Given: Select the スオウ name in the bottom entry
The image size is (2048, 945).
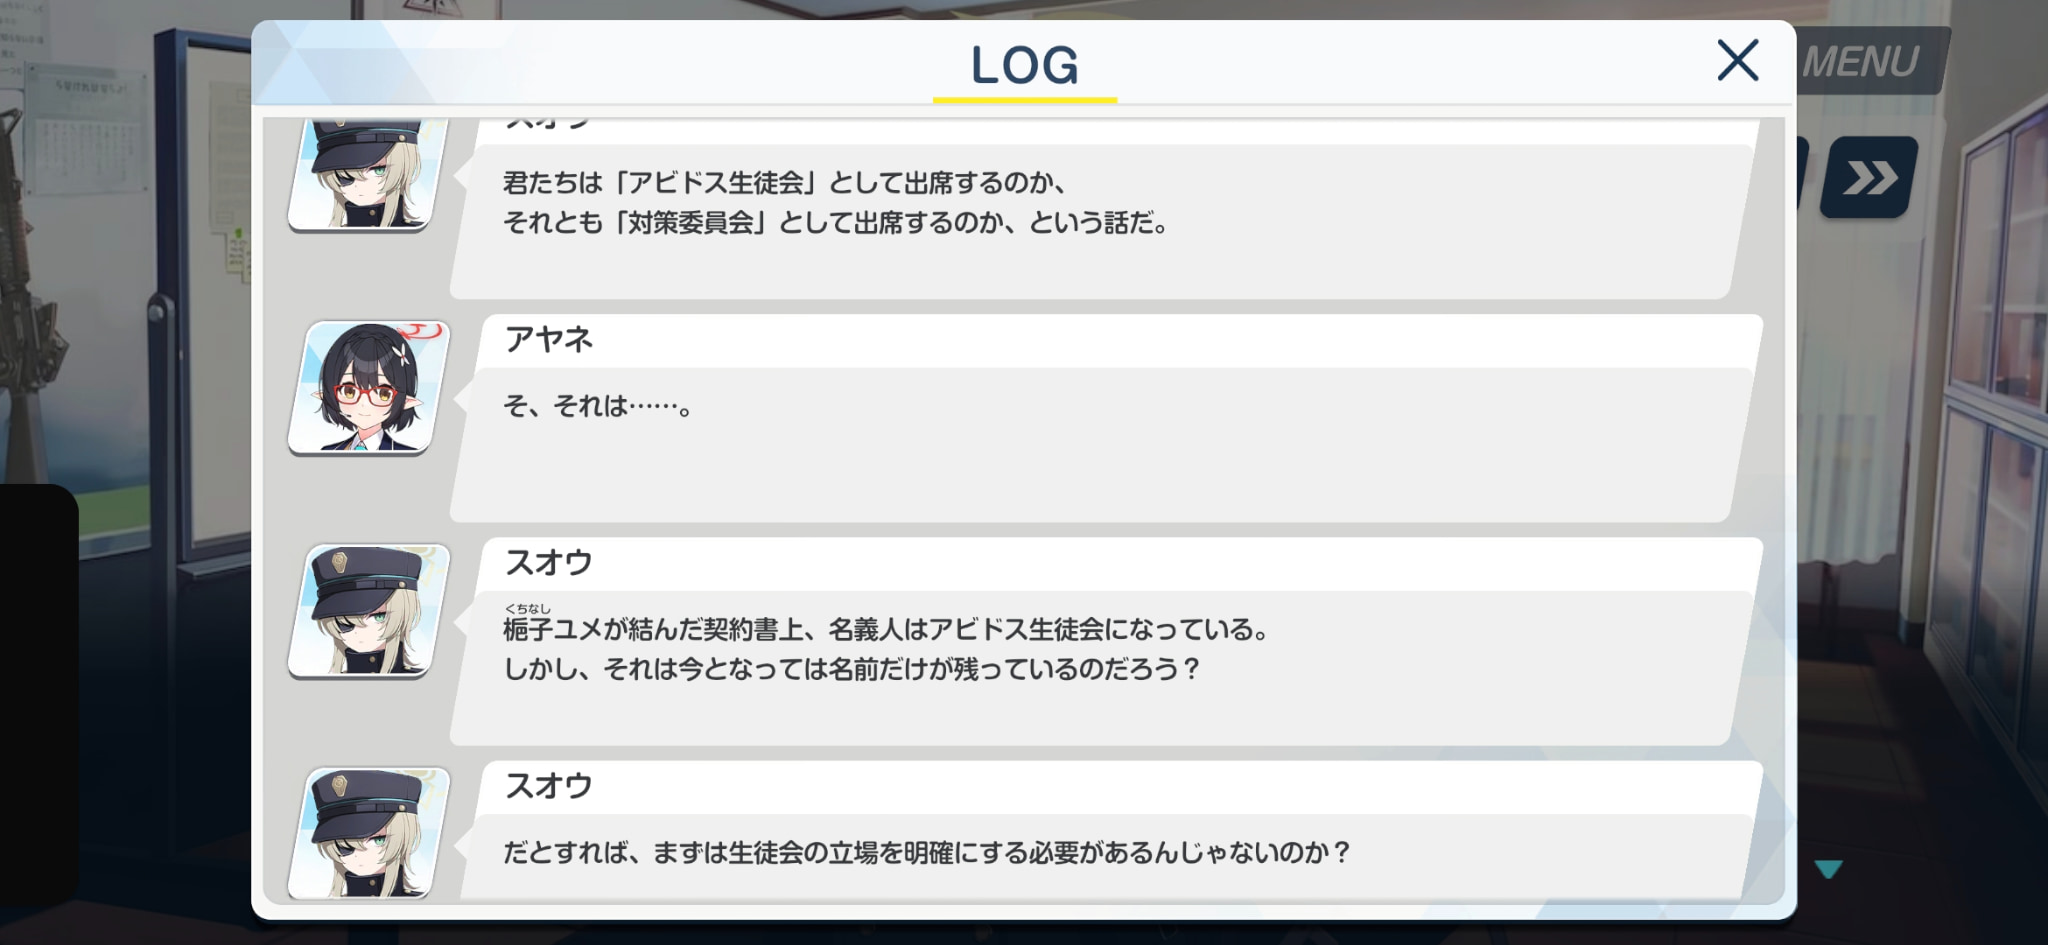Looking at the screenshot, I should pyautogui.click(x=549, y=786).
